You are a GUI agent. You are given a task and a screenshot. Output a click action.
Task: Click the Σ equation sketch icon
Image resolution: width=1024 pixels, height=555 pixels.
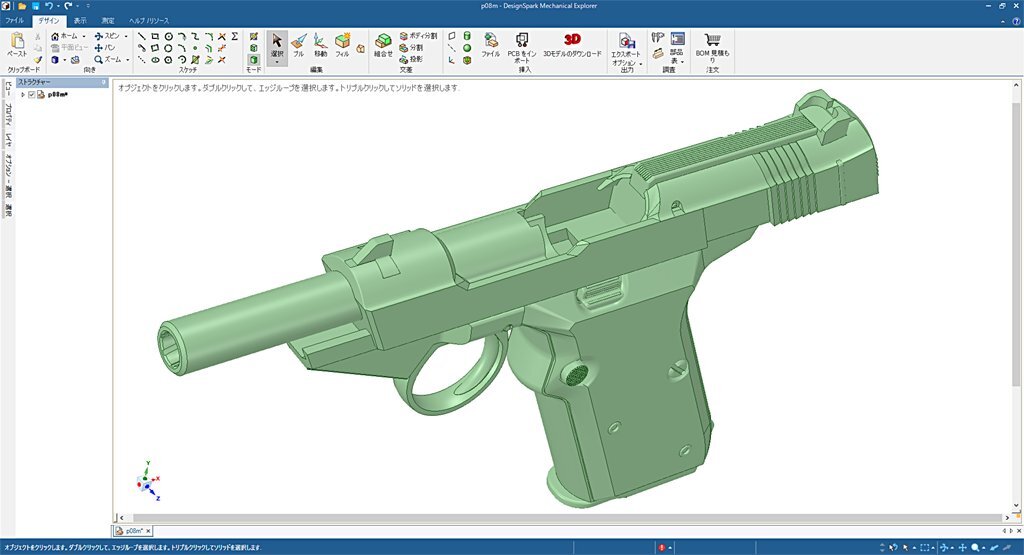[x=234, y=37]
